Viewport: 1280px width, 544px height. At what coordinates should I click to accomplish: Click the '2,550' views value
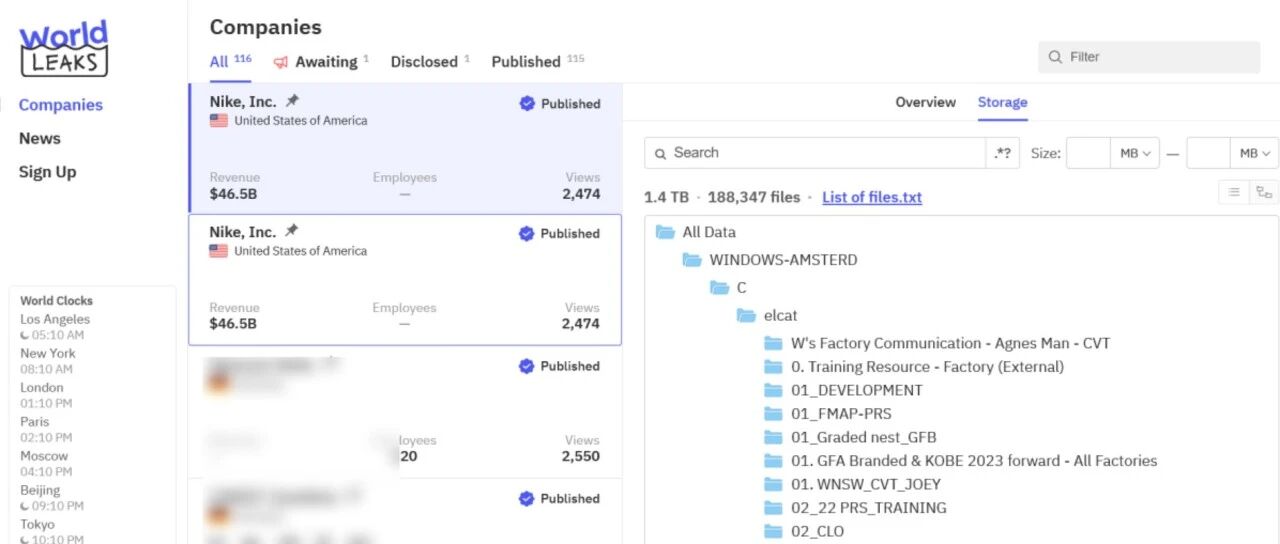[581, 456]
